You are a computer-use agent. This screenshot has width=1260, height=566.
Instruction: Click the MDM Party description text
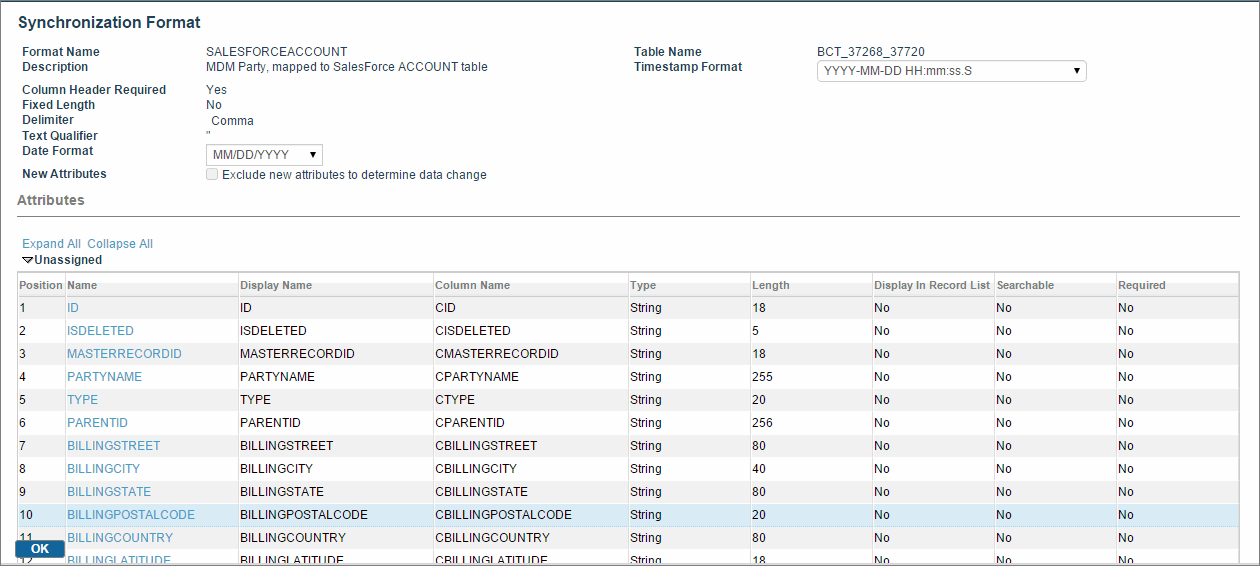(x=346, y=67)
